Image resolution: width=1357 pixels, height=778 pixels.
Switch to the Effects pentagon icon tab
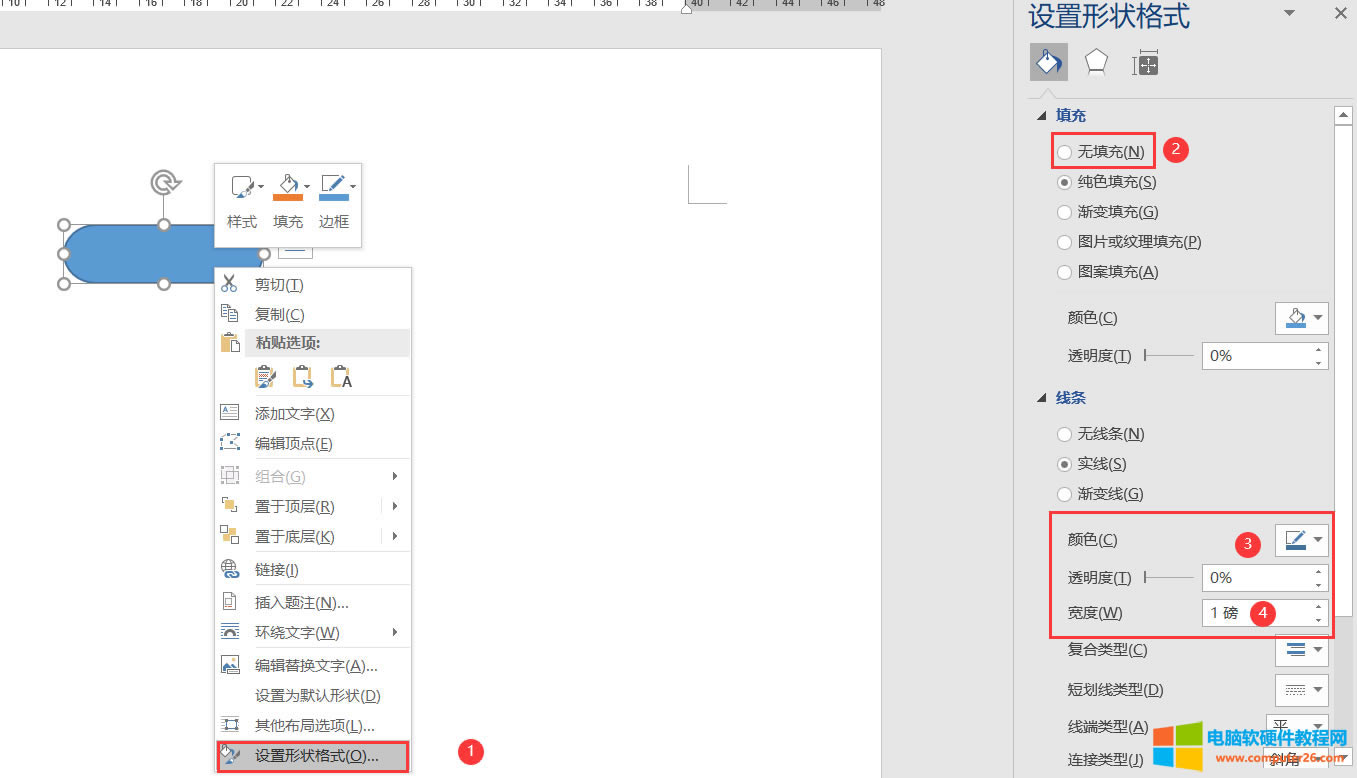pyautogui.click(x=1097, y=63)
